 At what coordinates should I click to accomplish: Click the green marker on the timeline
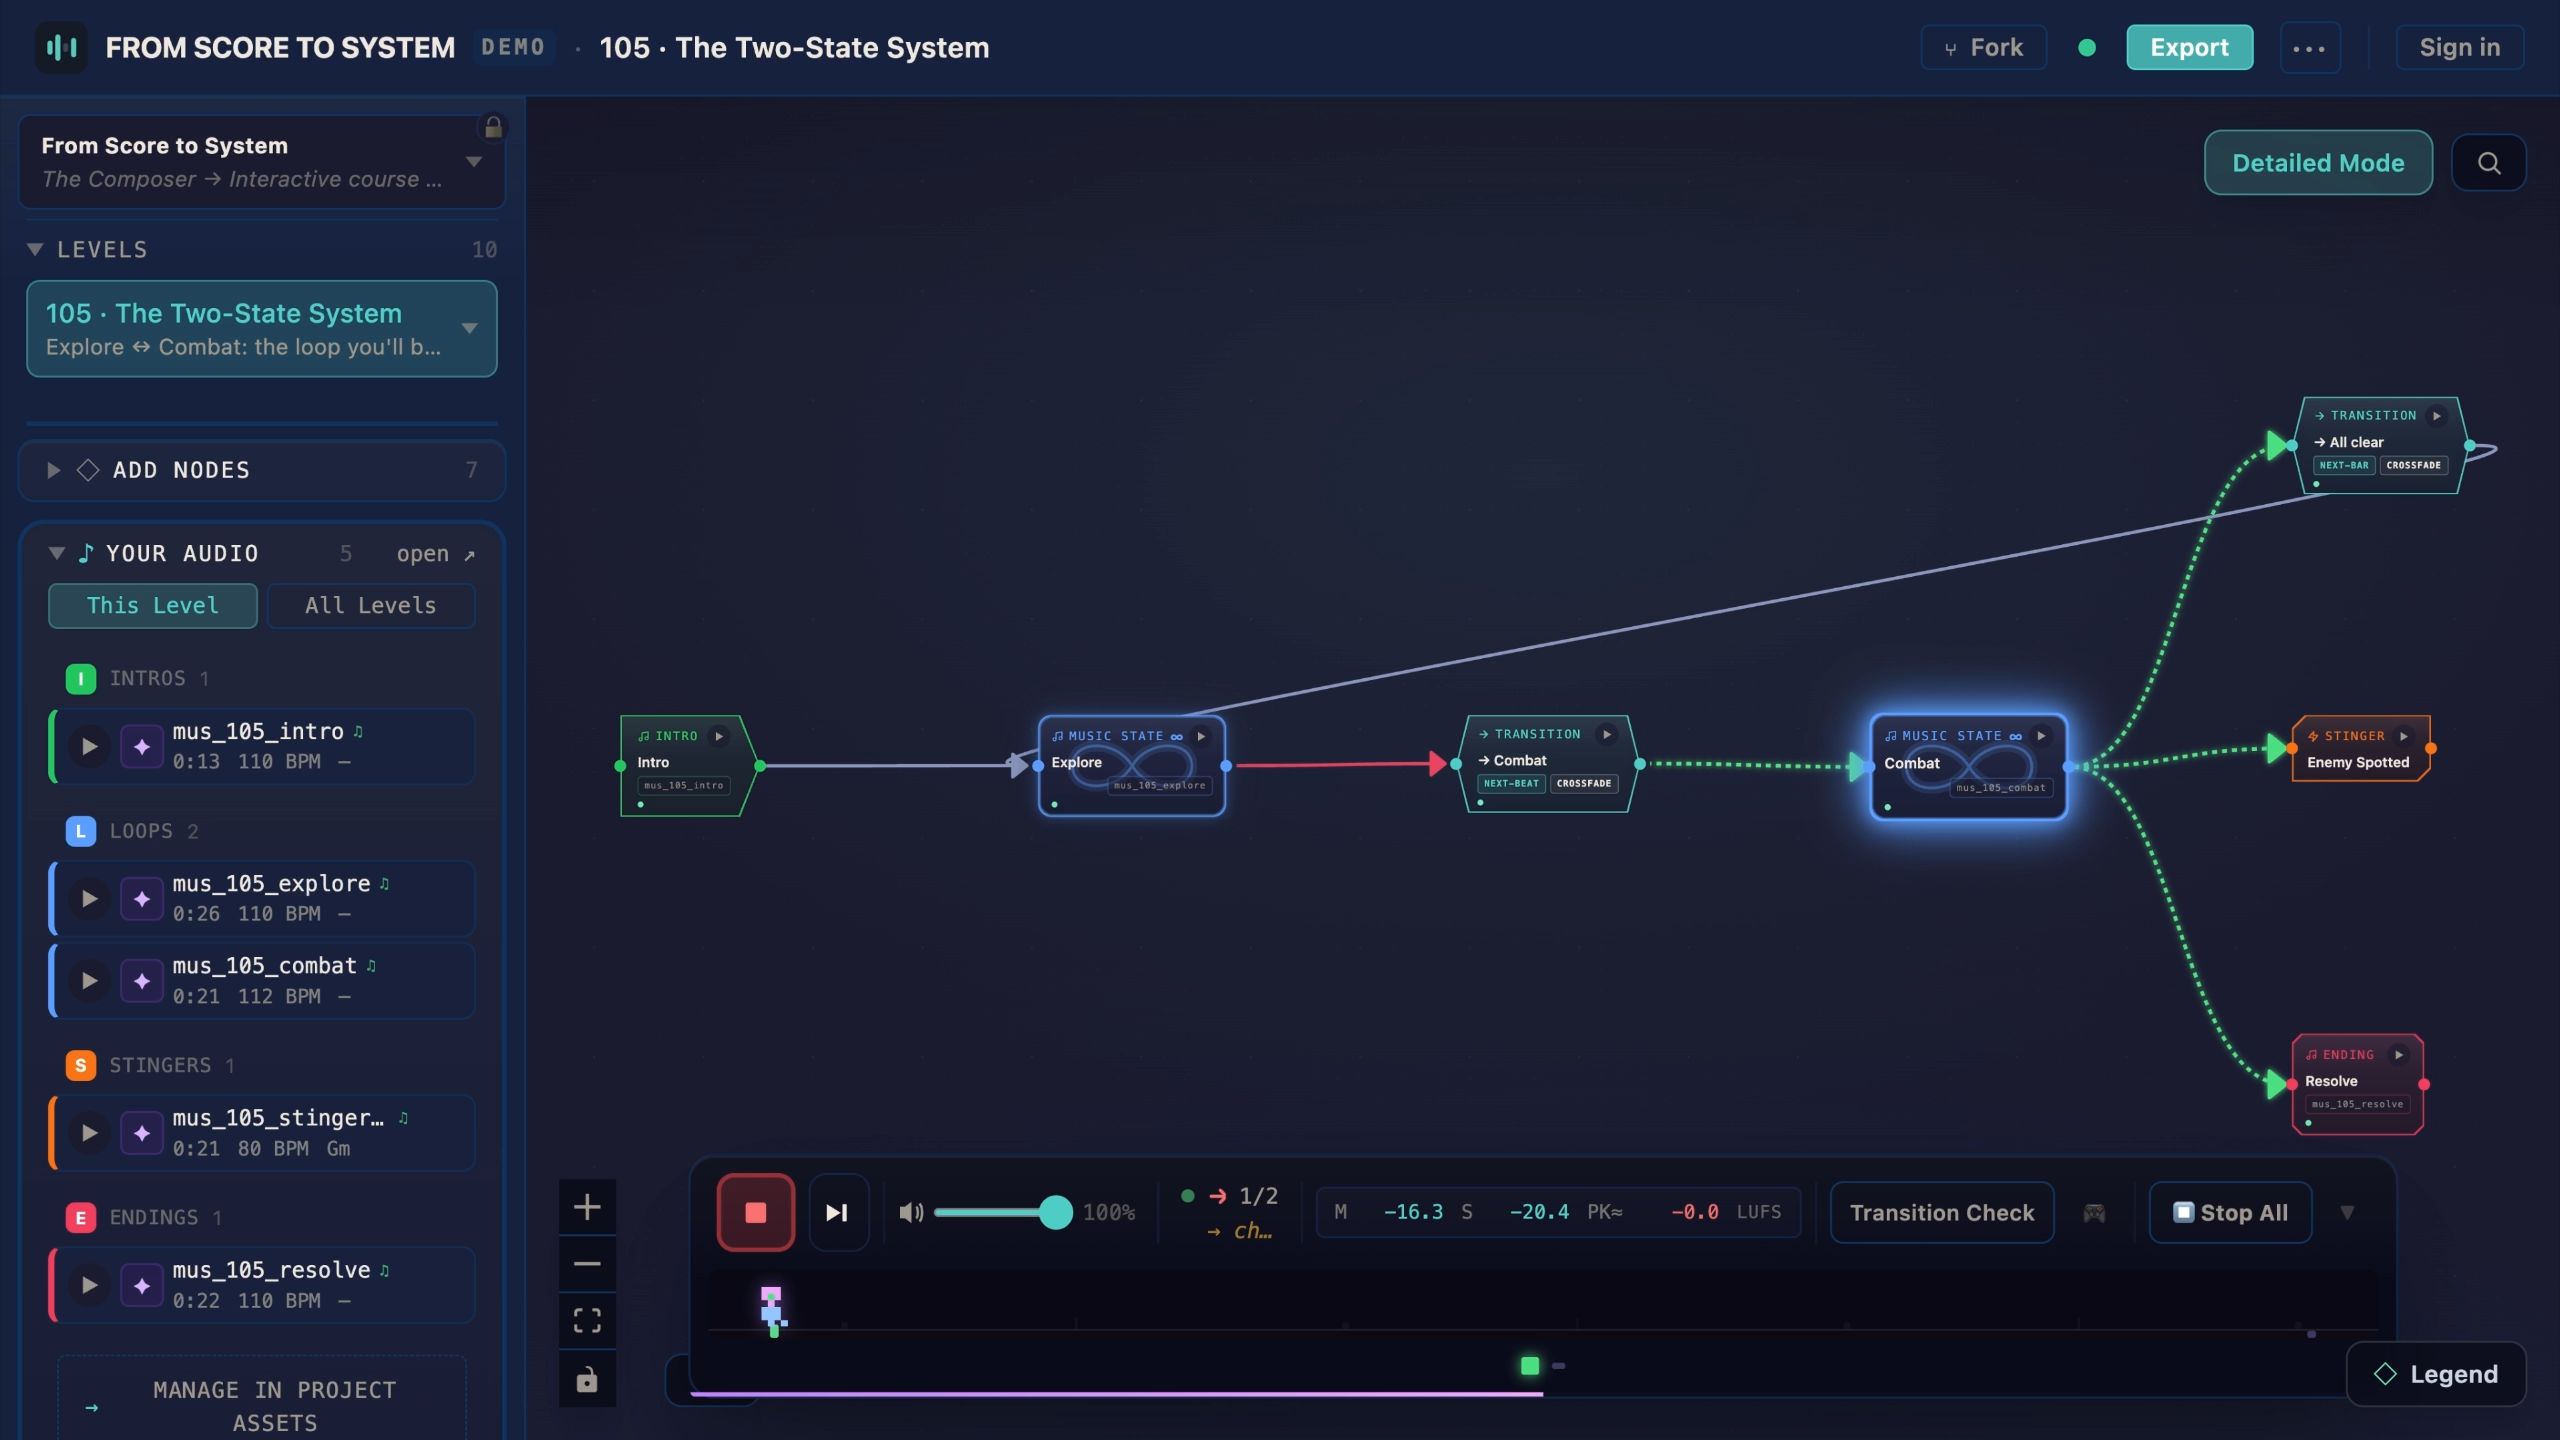pos(1529,1366)
